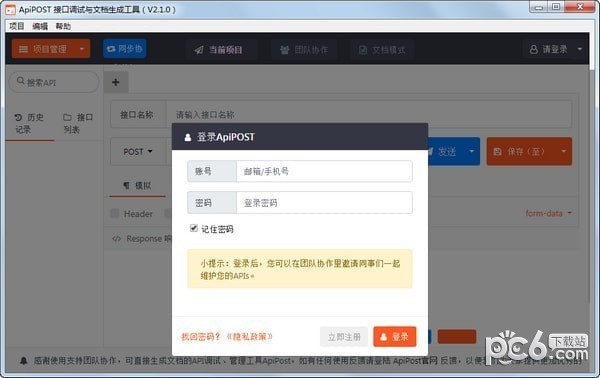Open the 编辑 menu
The width and height of the screenshot is (600, 378).
(40, 26)
